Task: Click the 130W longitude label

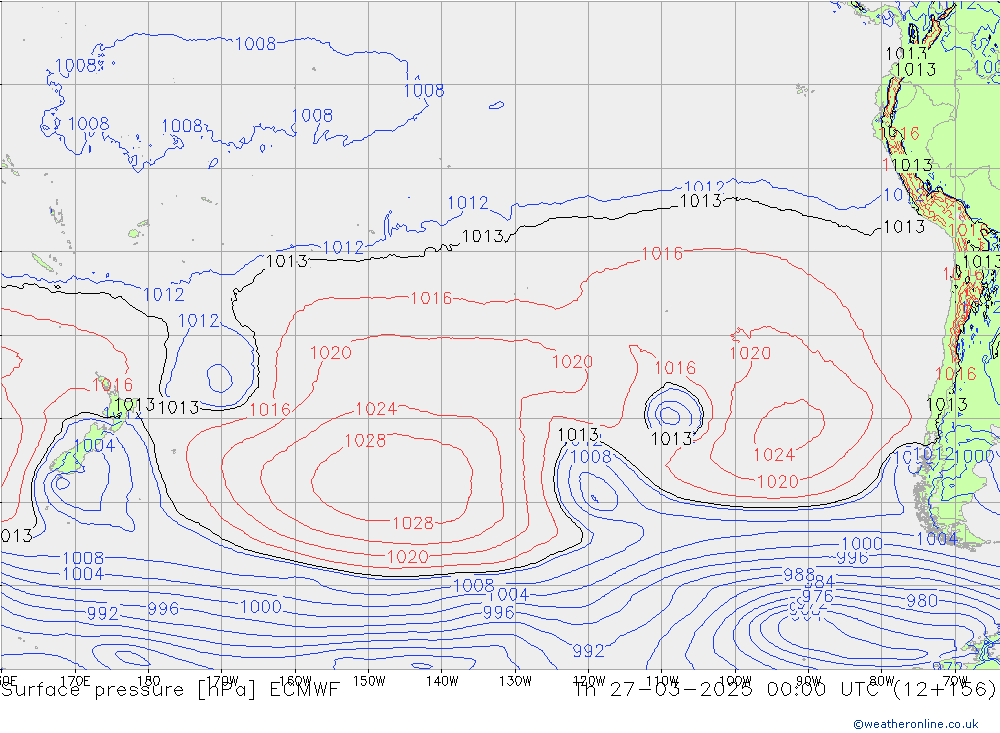Action: [x=515, y=681]
